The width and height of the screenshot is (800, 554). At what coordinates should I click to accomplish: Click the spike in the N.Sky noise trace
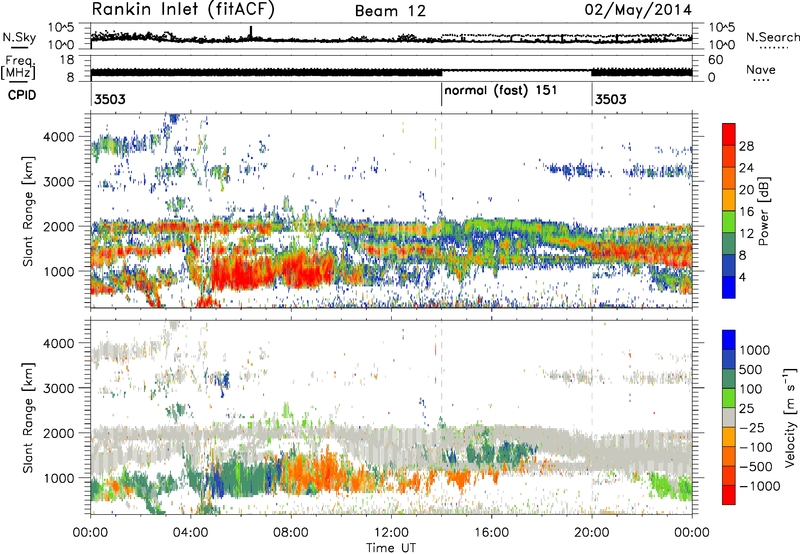[x=251, y=32]
